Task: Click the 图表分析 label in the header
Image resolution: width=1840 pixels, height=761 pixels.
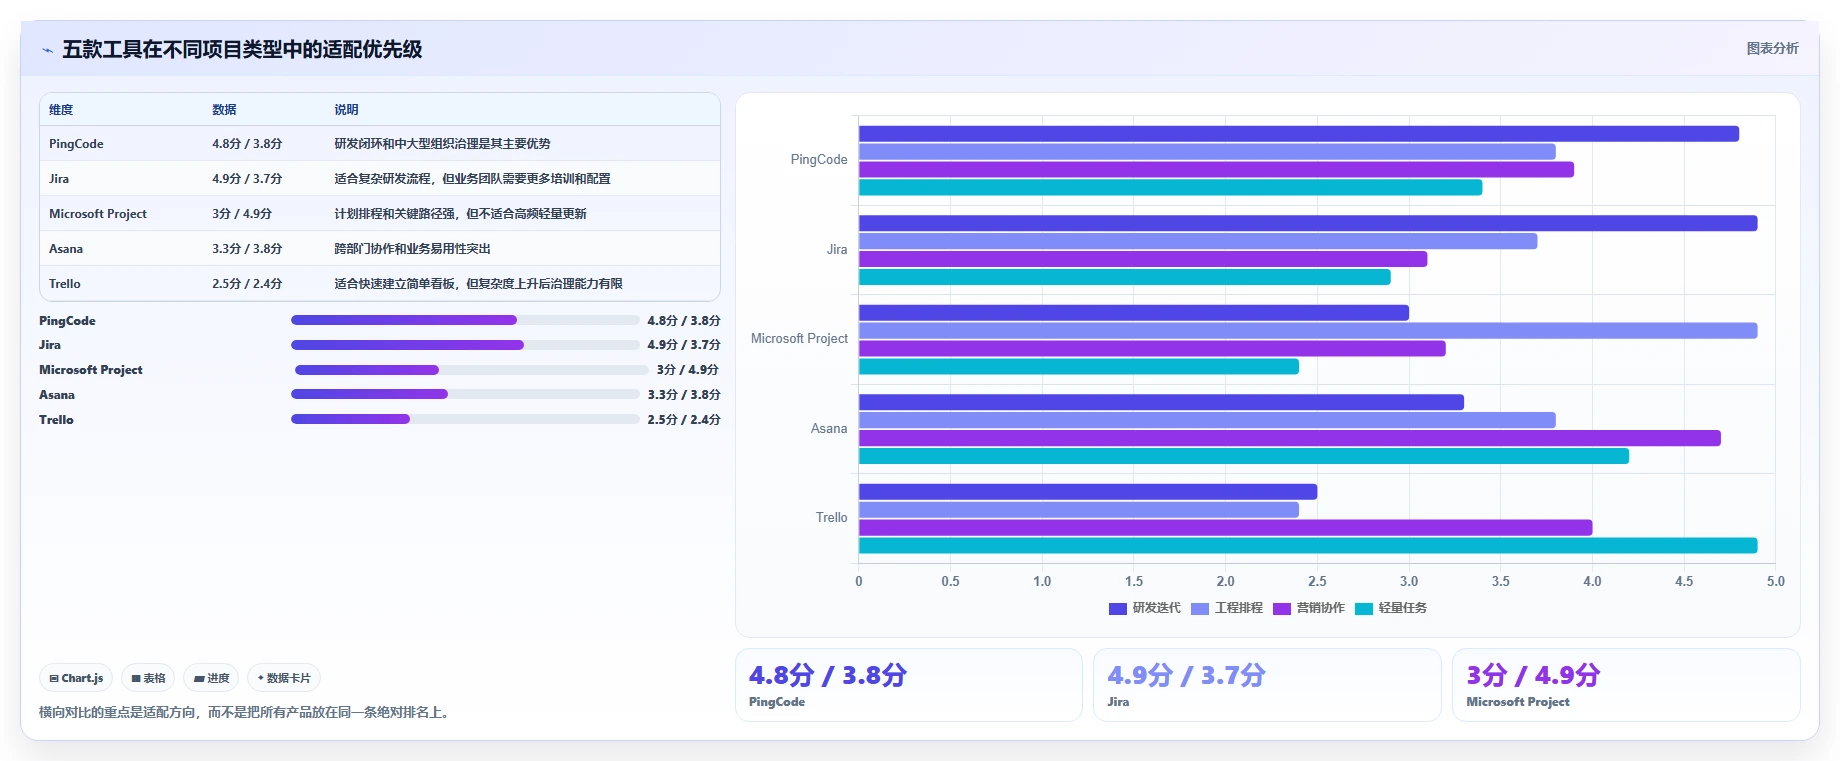Action: (1772, 48)
